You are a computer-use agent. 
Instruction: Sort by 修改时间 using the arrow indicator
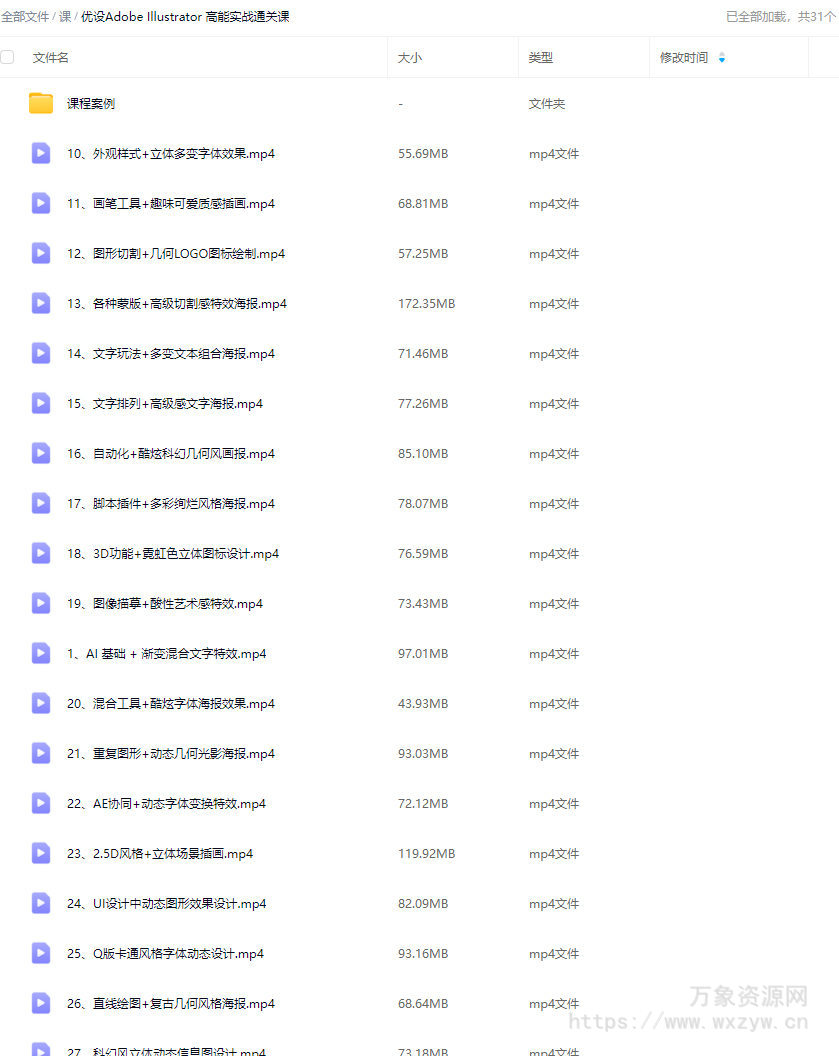click(722, 58)
